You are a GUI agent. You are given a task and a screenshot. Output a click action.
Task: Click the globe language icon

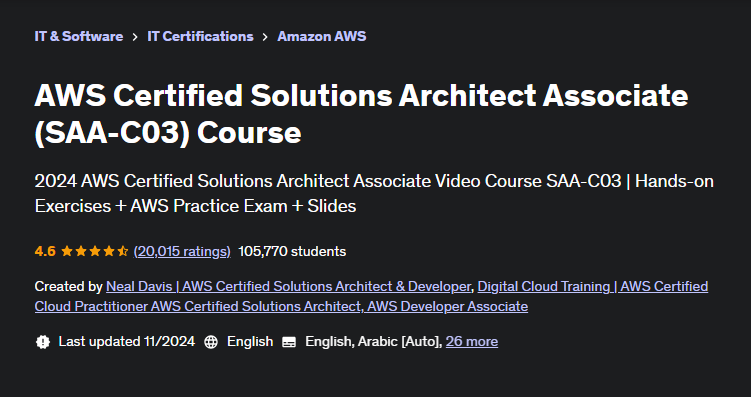point(211,341)
